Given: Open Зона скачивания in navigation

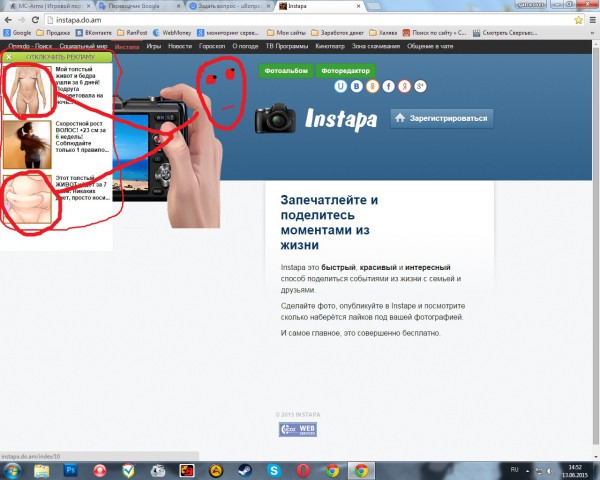Looking at the screenshot, I should 376,46.
